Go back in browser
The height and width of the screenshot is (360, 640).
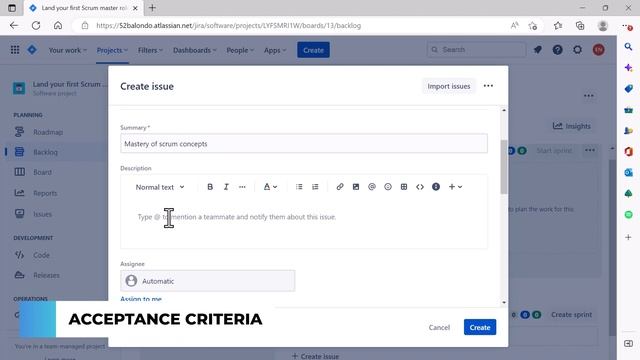14,25
